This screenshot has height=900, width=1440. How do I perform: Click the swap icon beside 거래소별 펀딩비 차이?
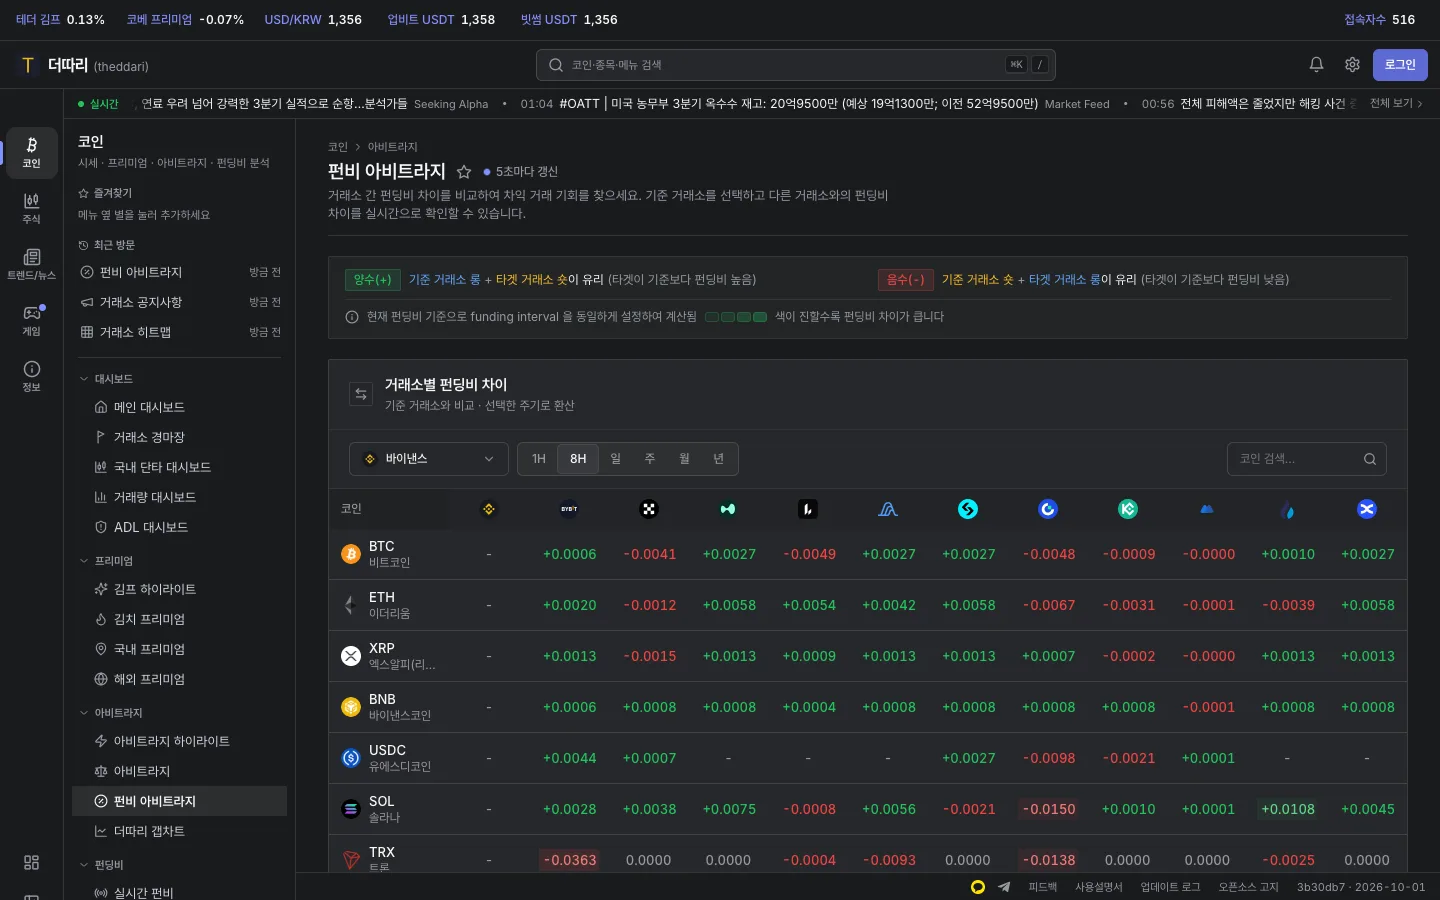point(361,394)
